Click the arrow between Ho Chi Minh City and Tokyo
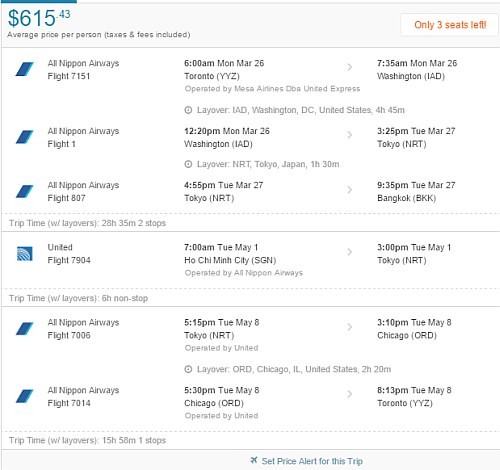Image resolution: width=500 pixels, height=470 pixels. point(349,252)
